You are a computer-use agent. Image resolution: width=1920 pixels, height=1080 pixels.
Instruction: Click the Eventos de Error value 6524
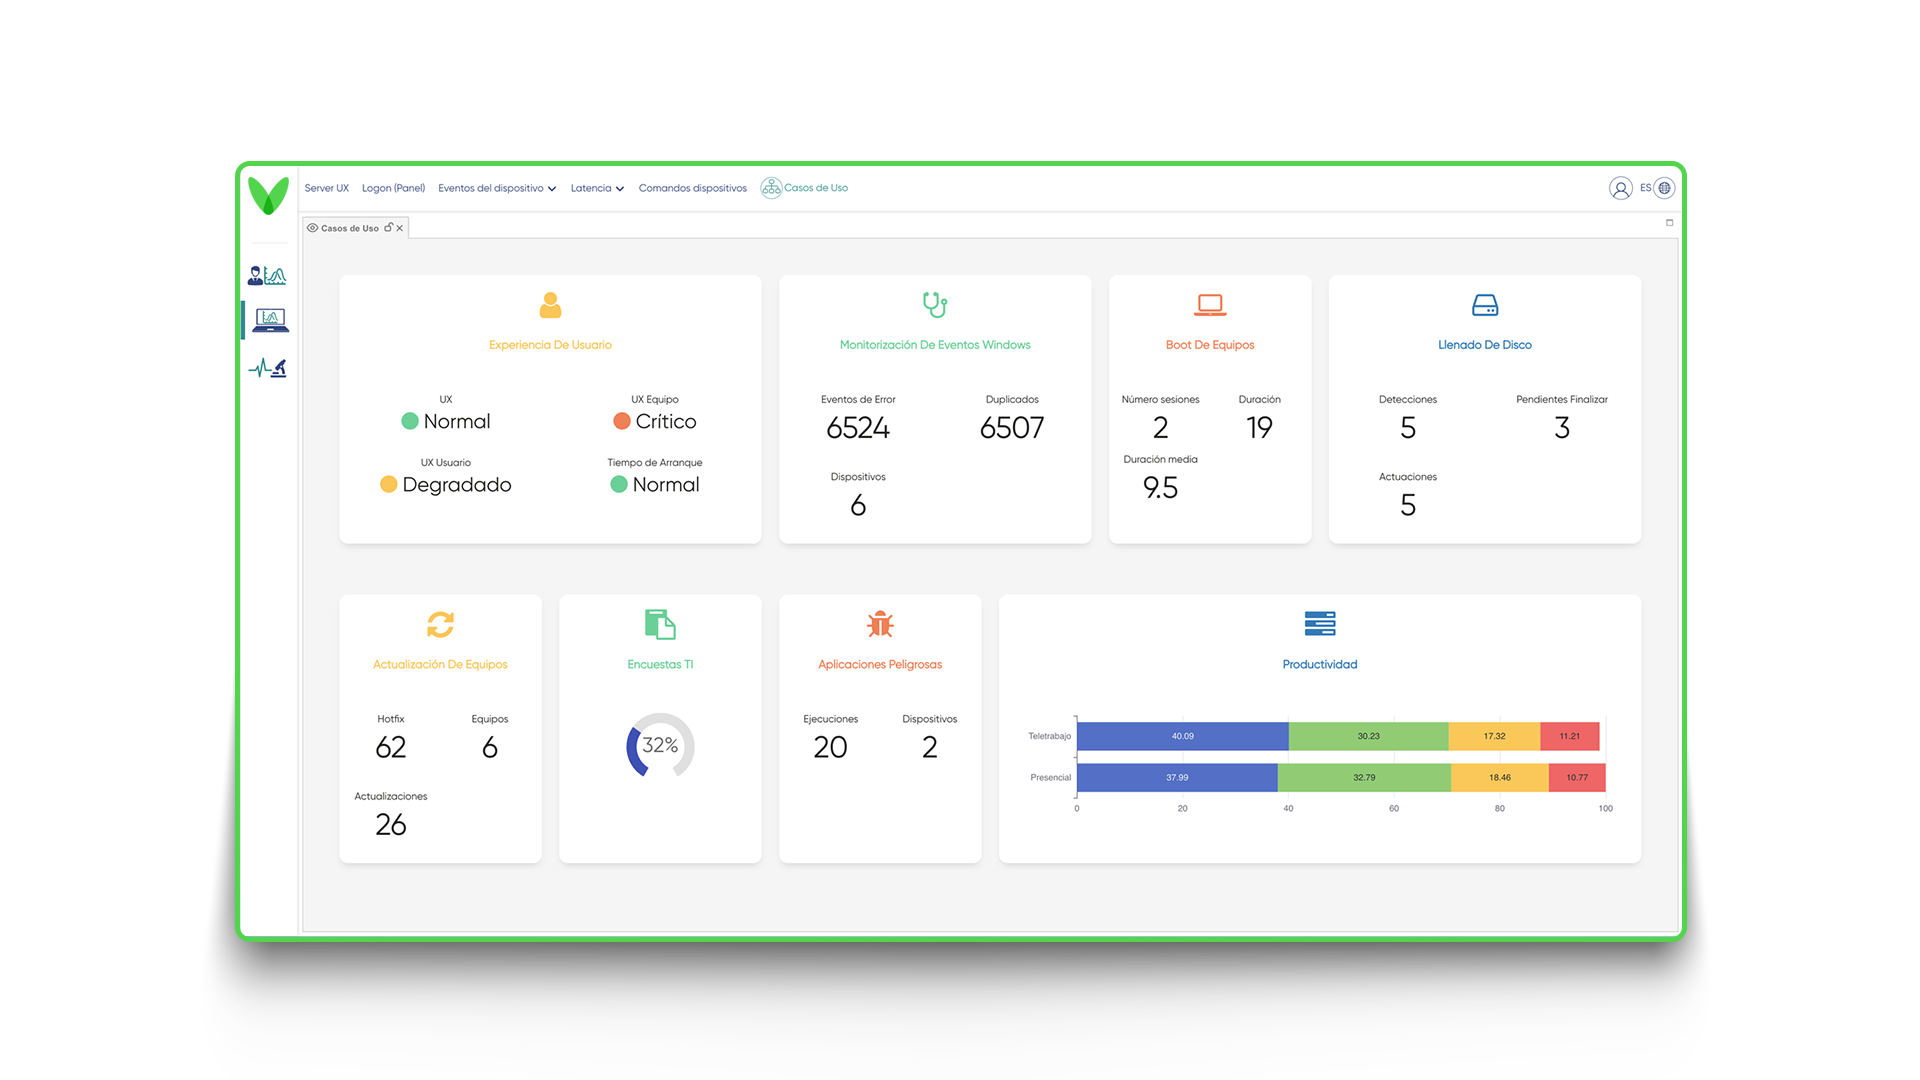(x=858, y=427)
